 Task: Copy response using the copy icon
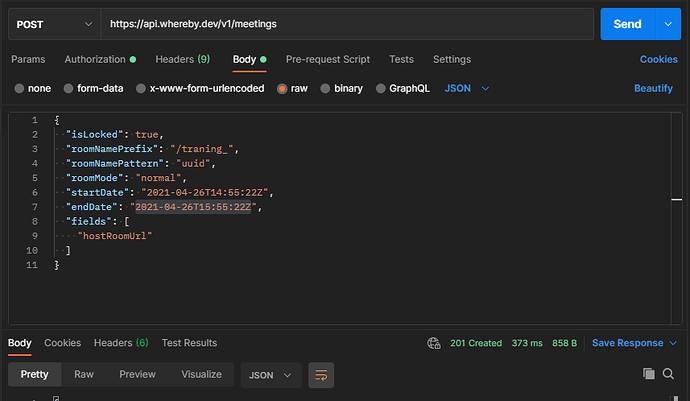point(648,374)
